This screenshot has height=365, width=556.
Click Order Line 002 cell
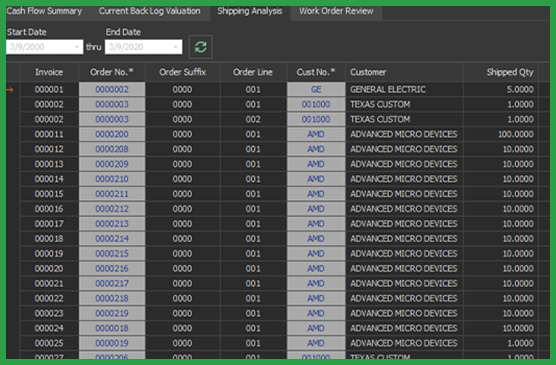point(253,119)
